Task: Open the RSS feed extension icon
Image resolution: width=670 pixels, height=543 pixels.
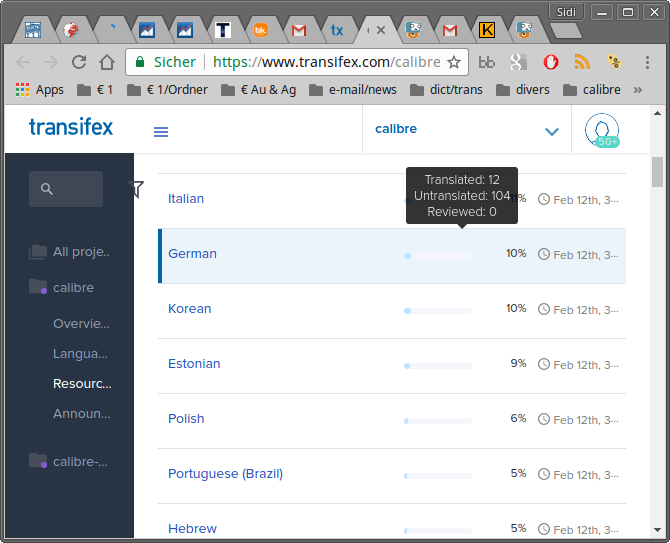Action: tap(582, 62)
